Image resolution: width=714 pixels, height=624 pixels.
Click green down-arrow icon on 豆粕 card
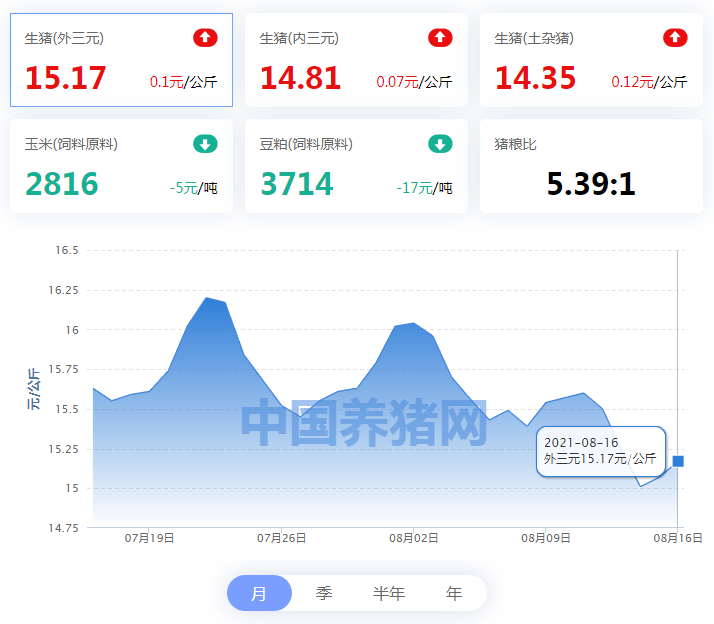[x=440, y=144]
